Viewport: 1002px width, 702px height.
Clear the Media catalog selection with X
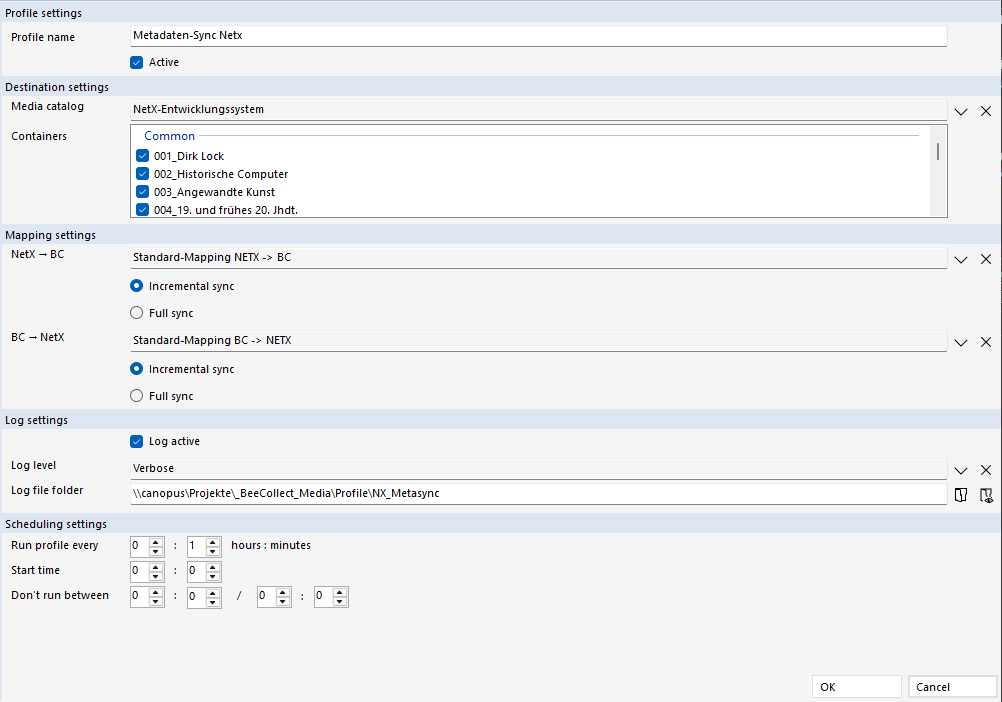point(986,111)
